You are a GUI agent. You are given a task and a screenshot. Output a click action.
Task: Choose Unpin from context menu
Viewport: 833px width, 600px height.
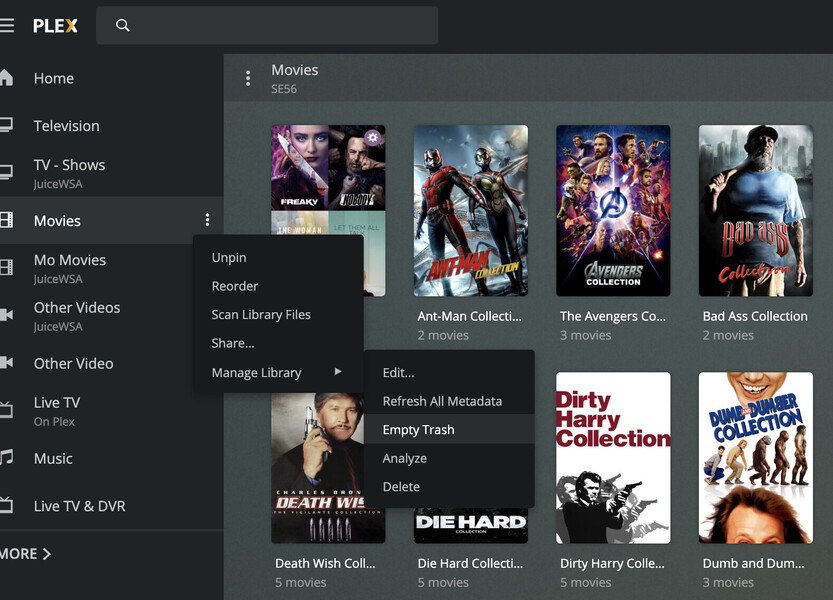point(229,258)
